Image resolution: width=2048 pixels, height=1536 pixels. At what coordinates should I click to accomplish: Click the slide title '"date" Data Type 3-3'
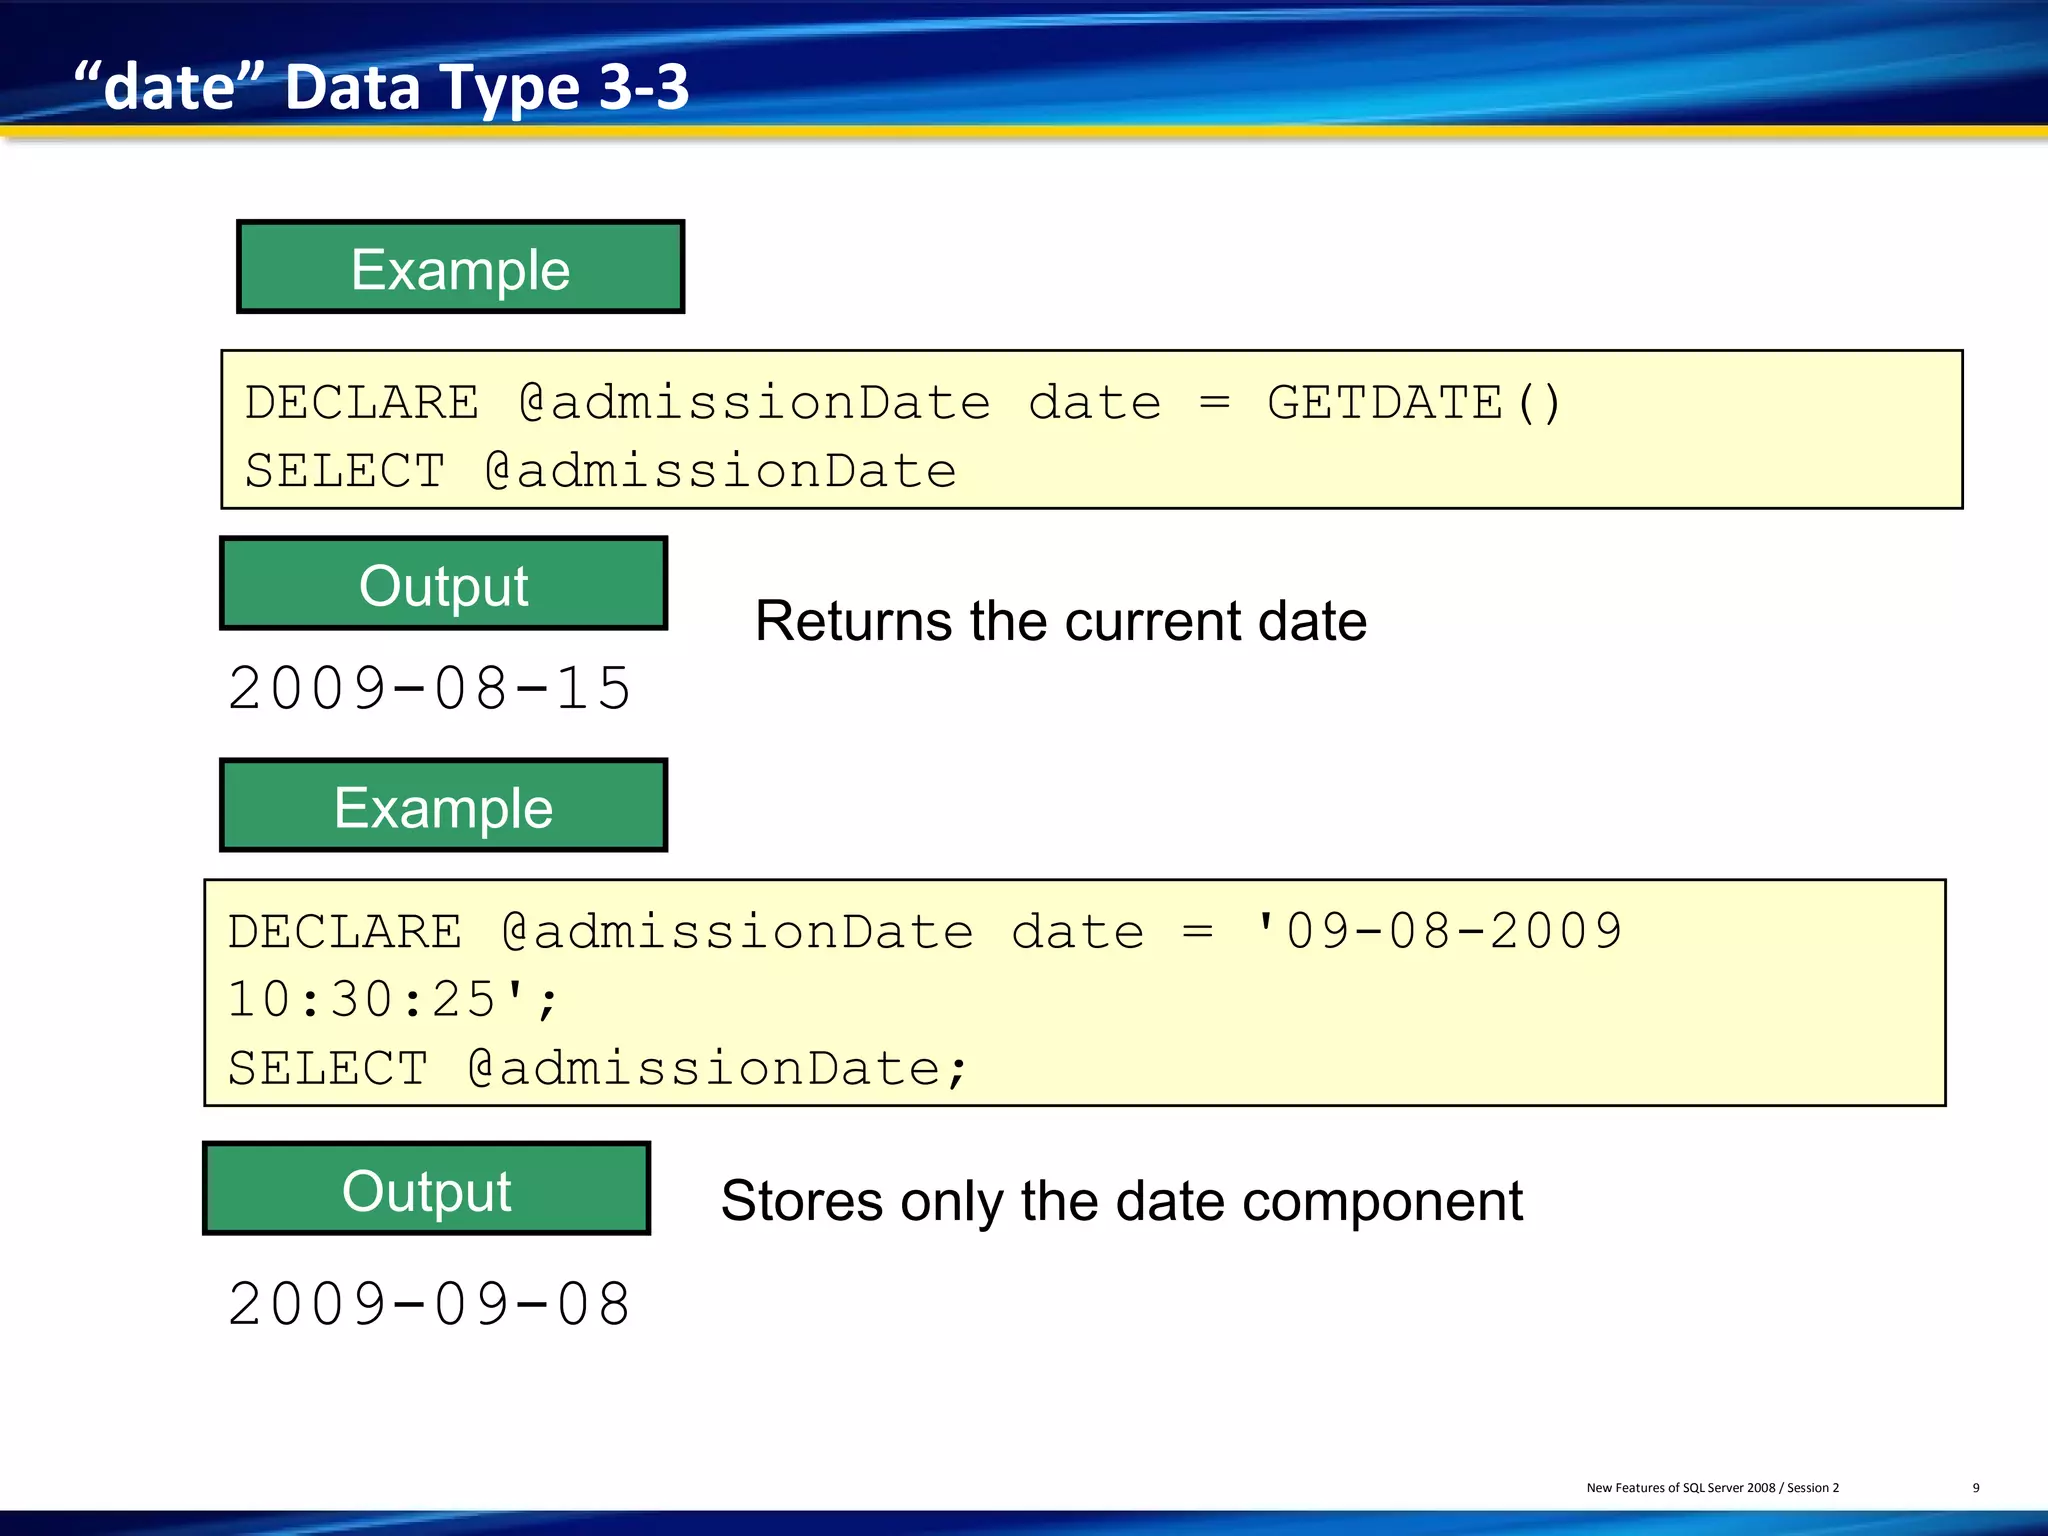pos(381,87)
